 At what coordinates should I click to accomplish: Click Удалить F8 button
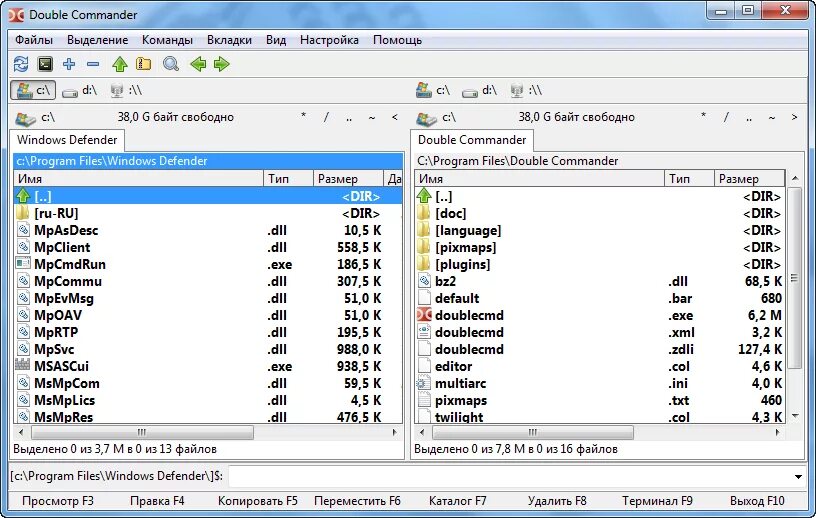(557, 501)
